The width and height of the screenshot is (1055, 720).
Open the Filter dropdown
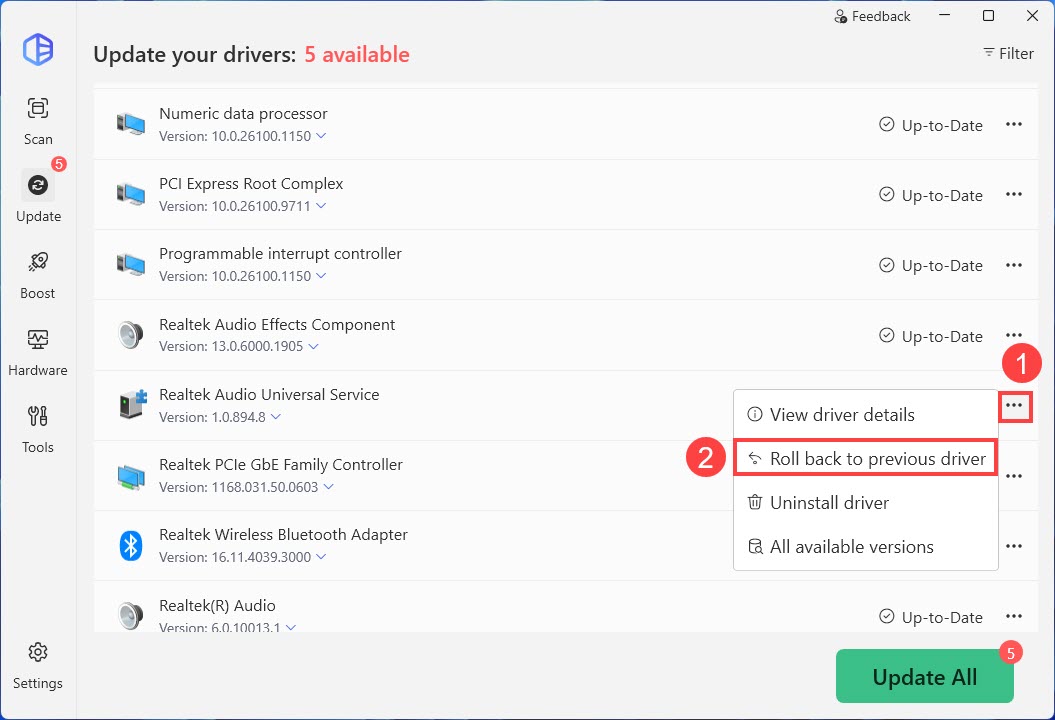tap(1008, 53)
